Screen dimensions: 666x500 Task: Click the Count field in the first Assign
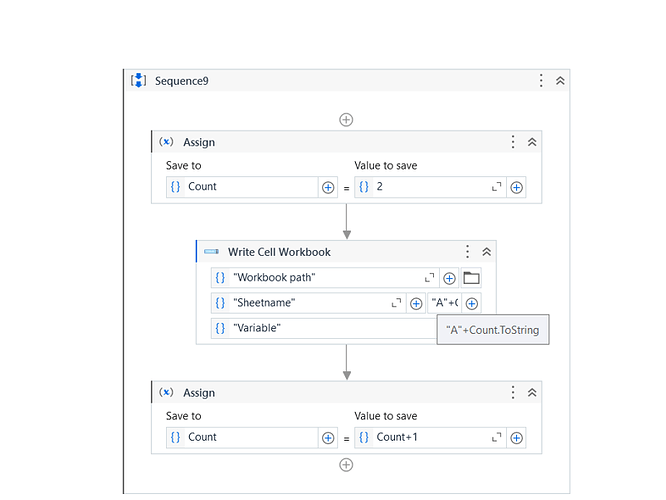(250, 187)
